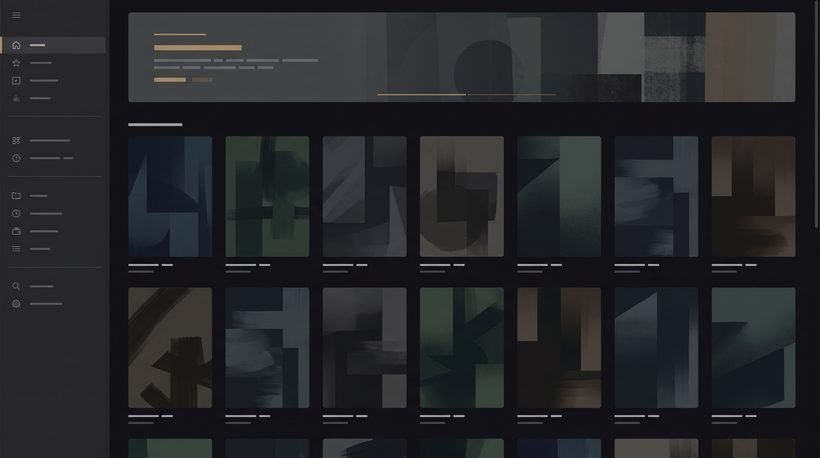Select the play-box icon in the sidebar
Viewport: 820px width, 458px height.
coord(16,81)
